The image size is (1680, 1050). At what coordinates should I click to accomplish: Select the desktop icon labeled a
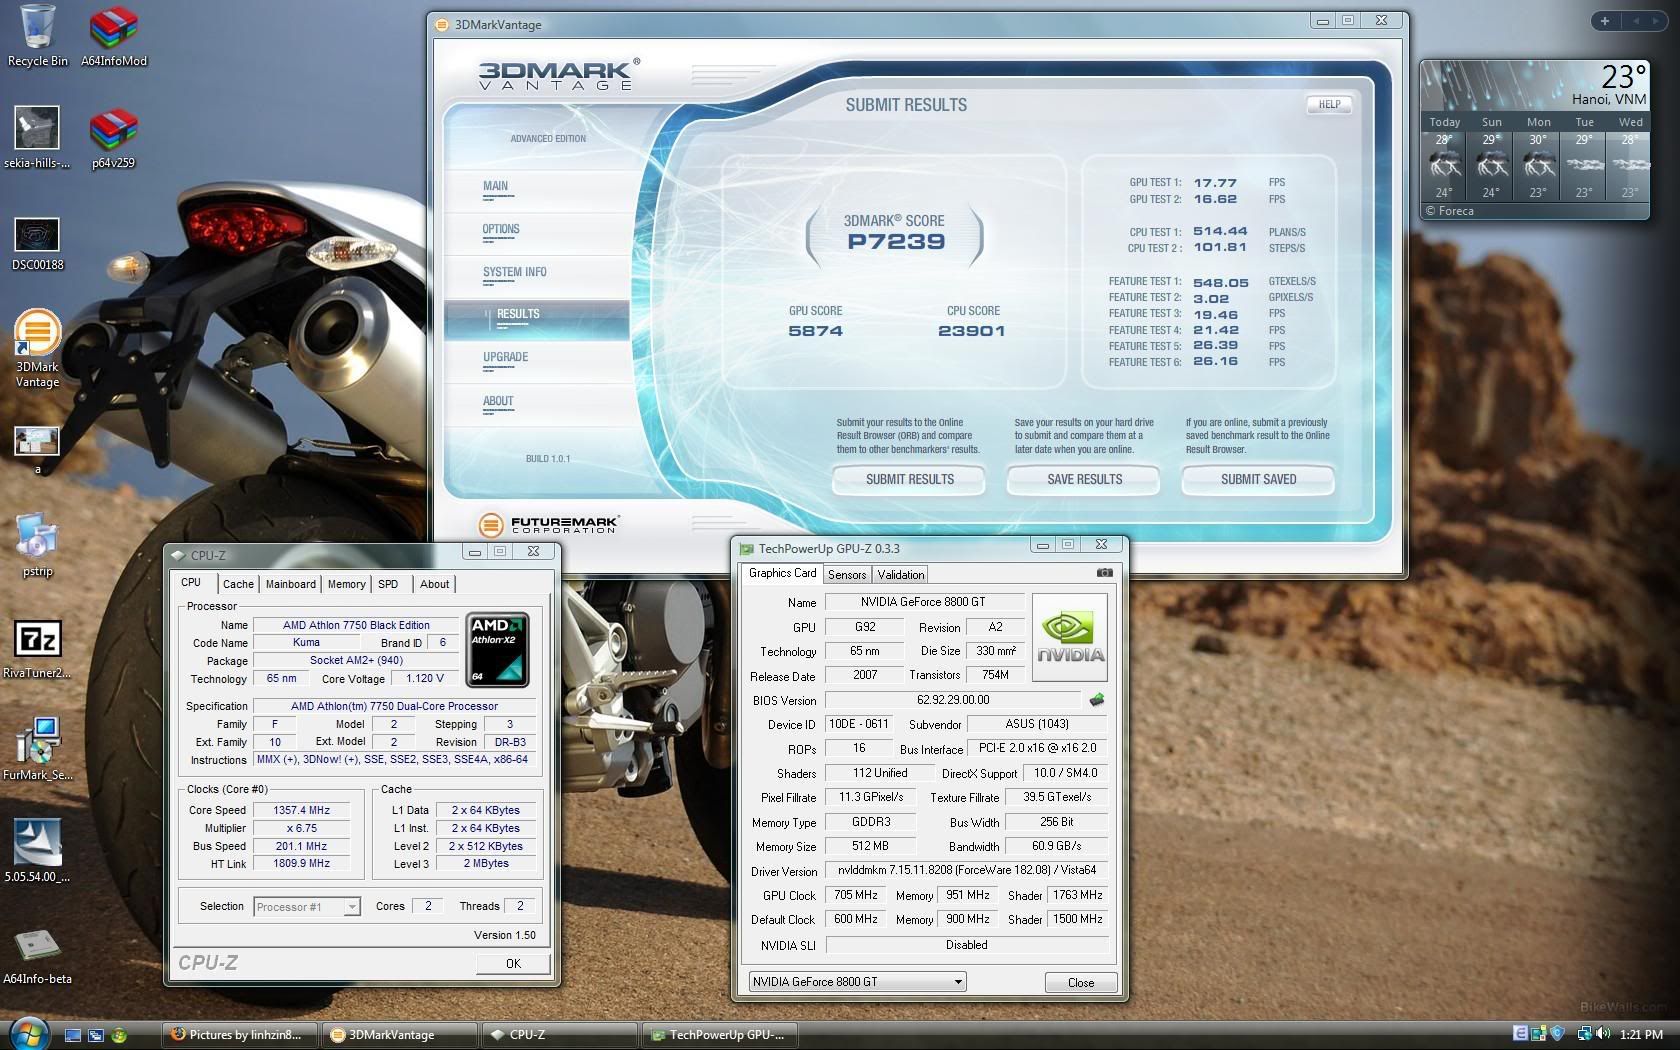click(37, 449)
